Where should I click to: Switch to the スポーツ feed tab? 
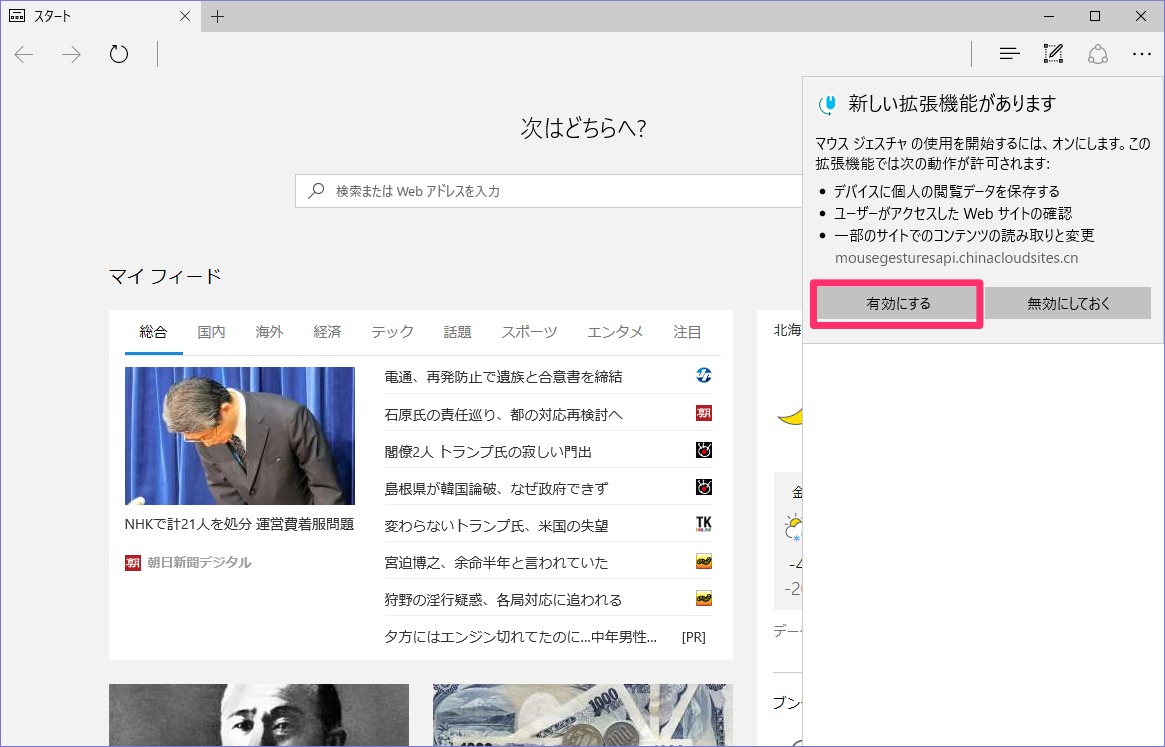click(529, 332)
